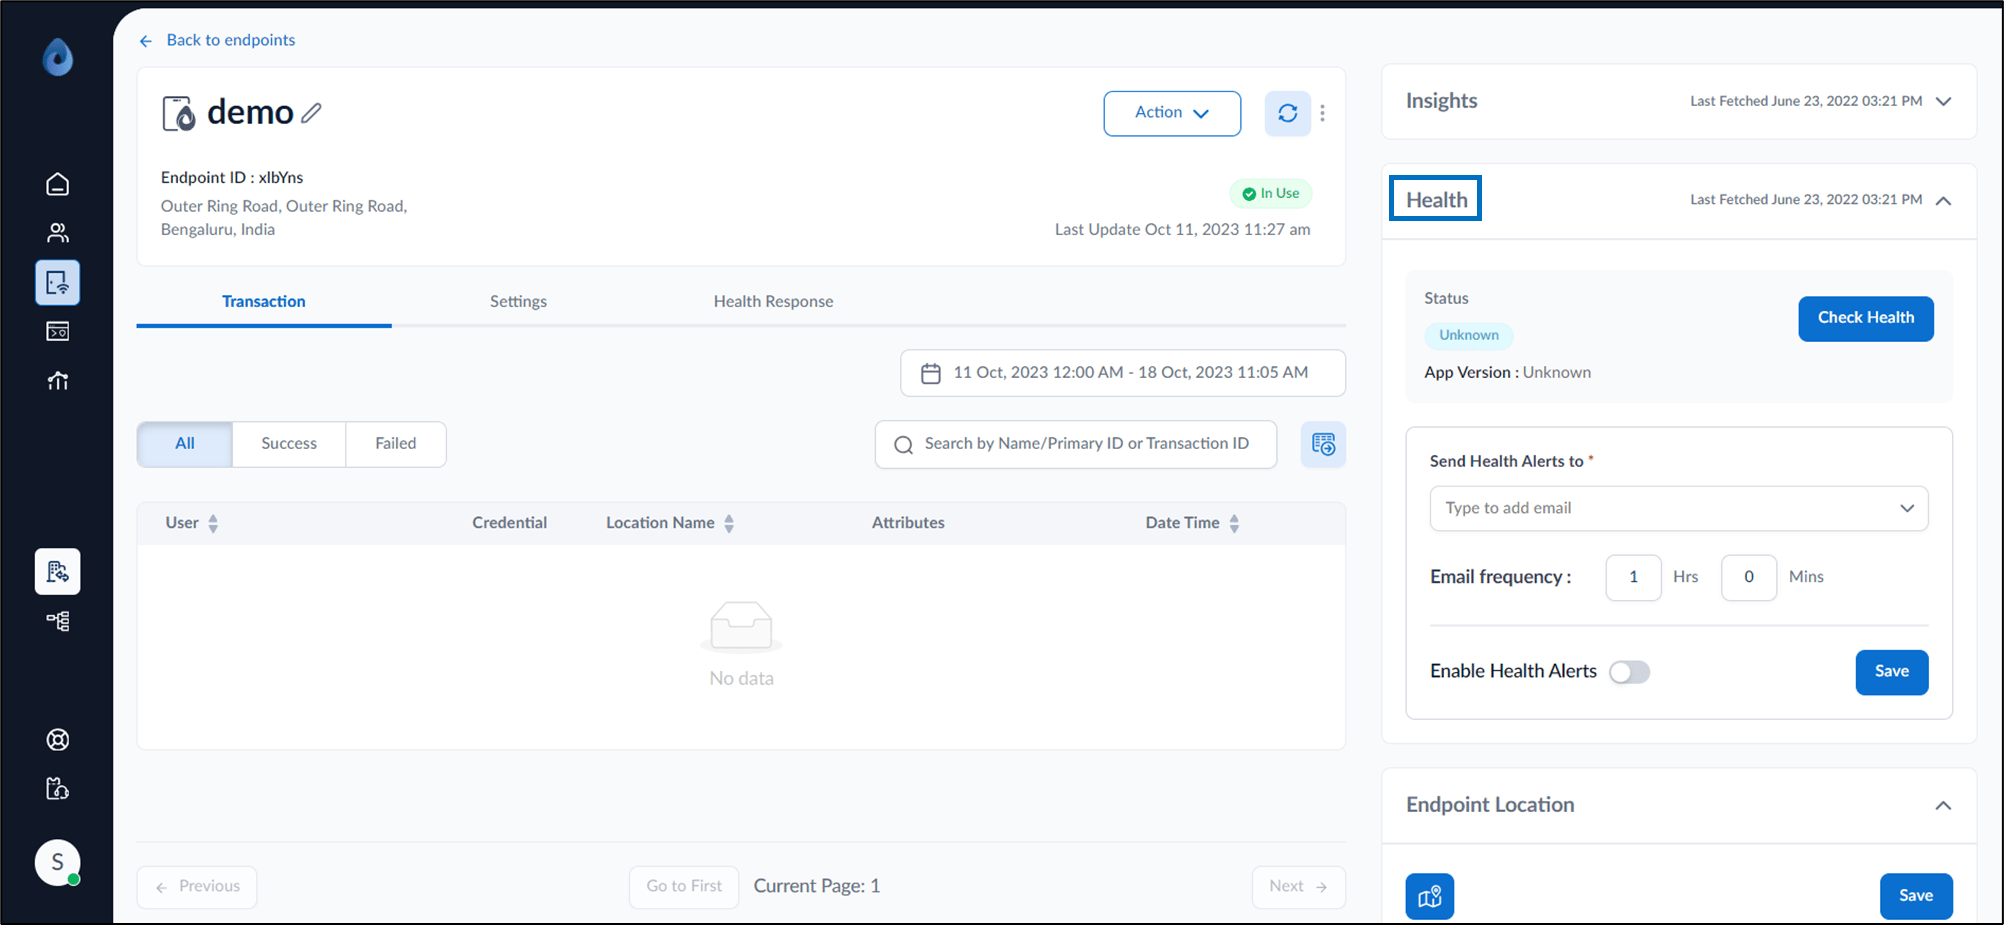Click the Previous page button
Image resolution: width=2004 pixels, height=925 pixels.
(x=197, y=887)
